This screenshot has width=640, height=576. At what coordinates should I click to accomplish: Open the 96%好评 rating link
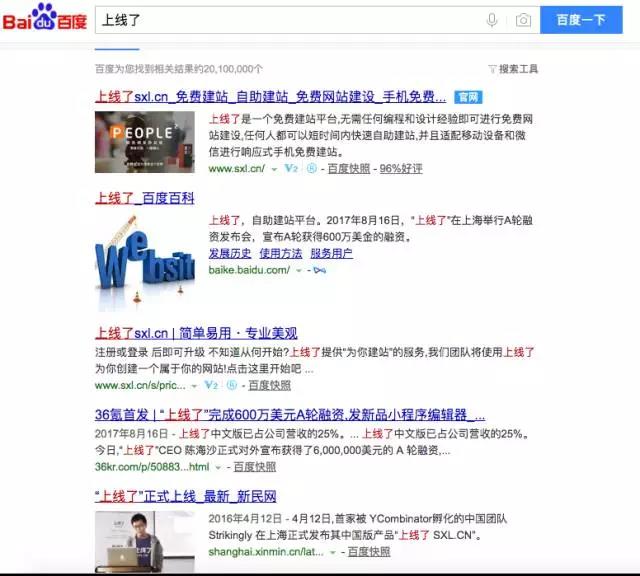pos(401,168)
